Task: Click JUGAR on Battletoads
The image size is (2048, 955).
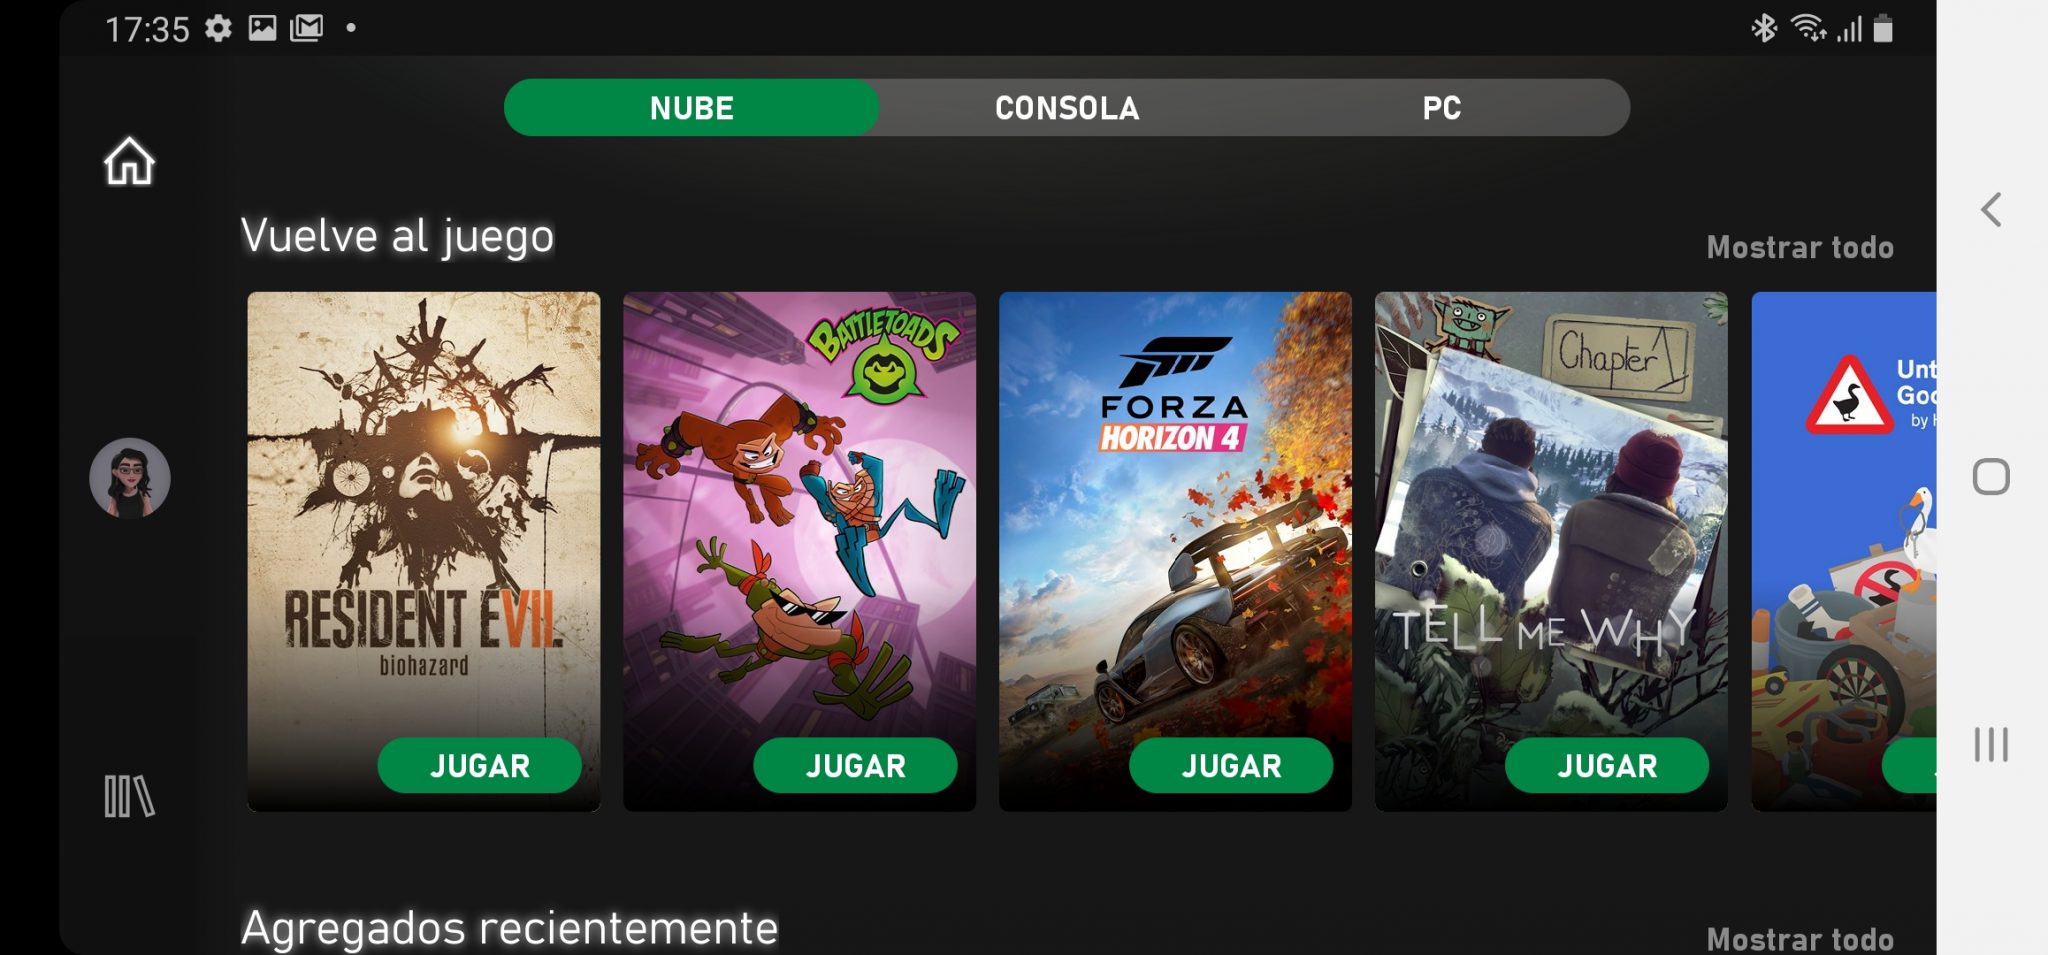Action: point(856,766)
